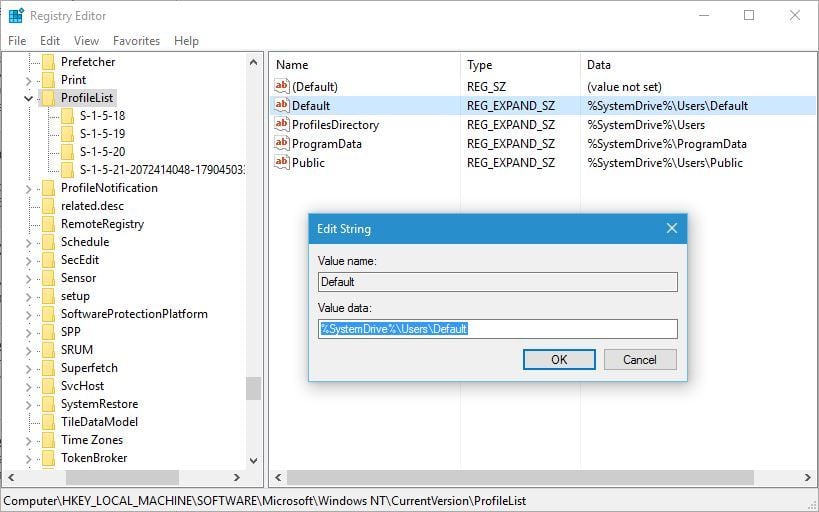Click the Prefetcher folder icon
Screen dimensions: 819x512
click(x=48, y=62)
